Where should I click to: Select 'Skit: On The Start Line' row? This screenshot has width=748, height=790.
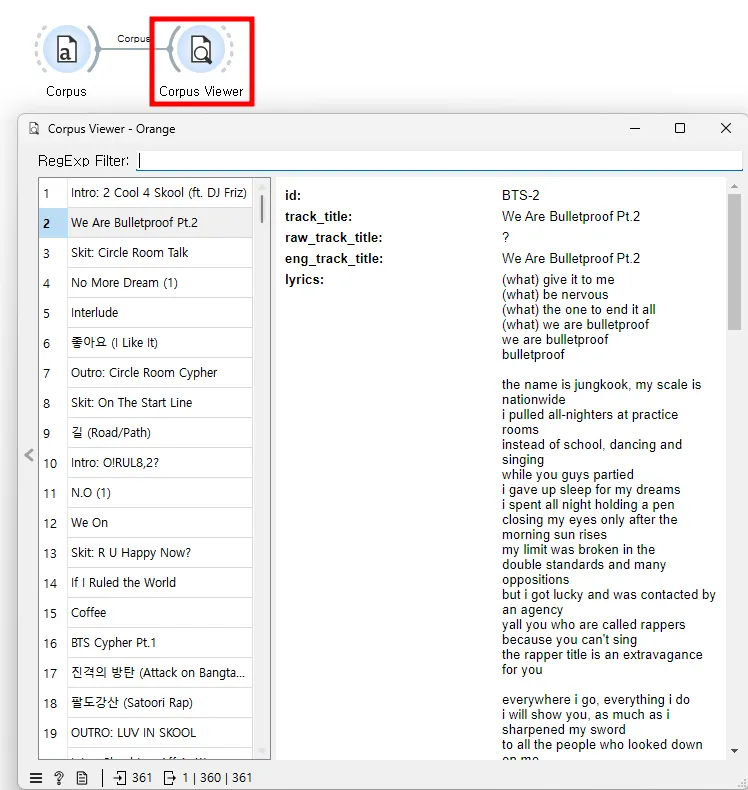coord(159,403)
